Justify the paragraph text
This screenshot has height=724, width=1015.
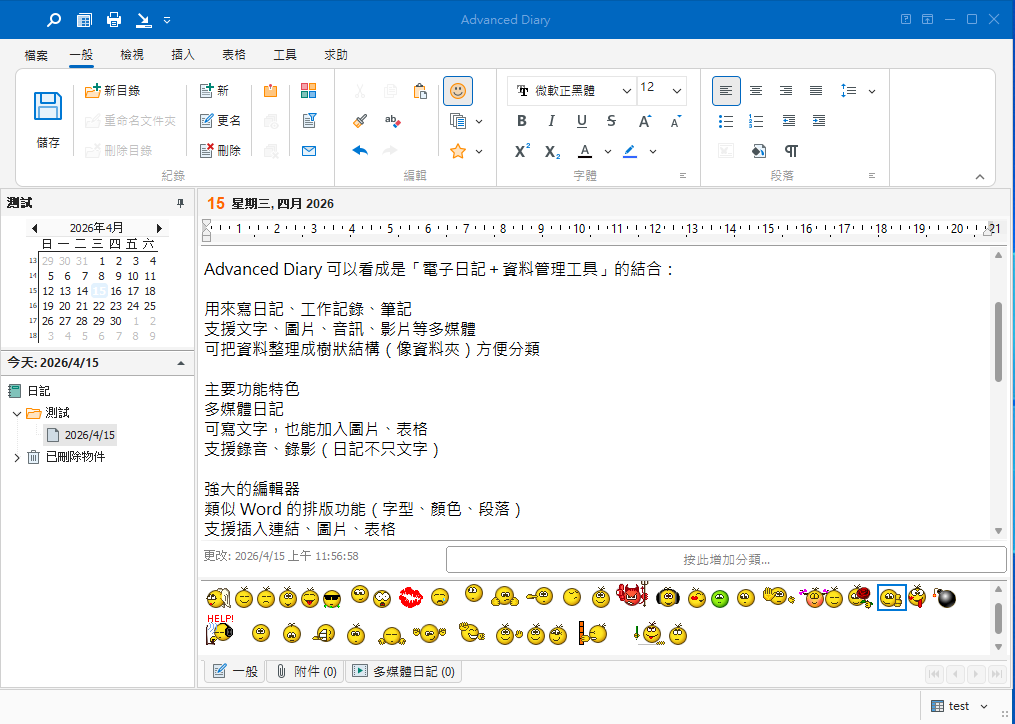pos(816,91)
